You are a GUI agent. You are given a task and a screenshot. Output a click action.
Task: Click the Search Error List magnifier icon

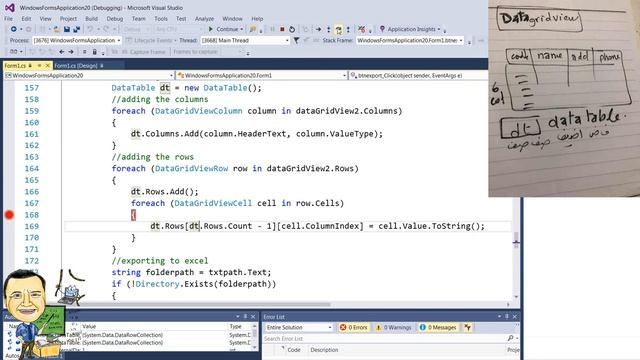(510, 338)
